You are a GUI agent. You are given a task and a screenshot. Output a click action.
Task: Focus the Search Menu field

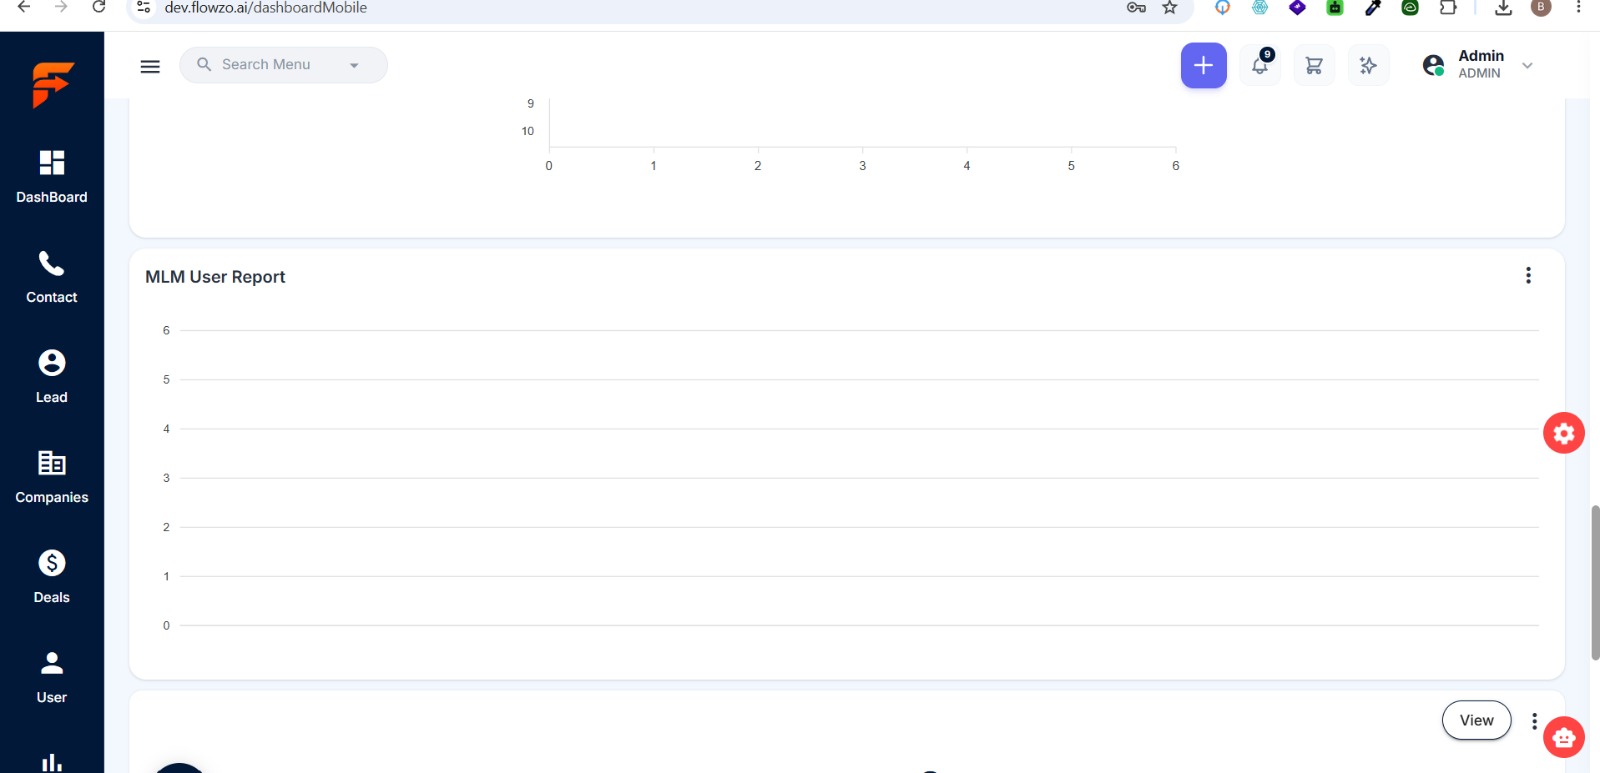pos(283,65)
